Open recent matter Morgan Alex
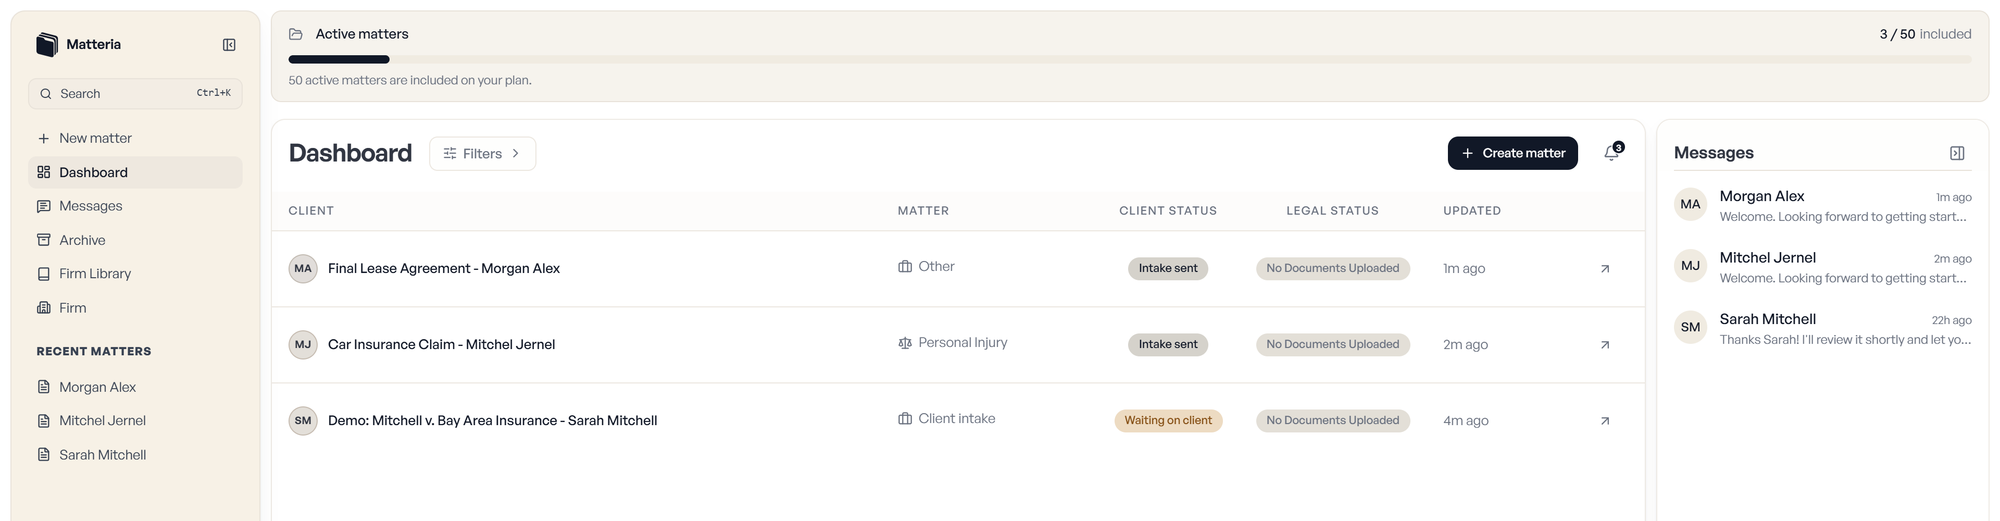This screenshot has height=521, width=2000. tap(135, 387)
